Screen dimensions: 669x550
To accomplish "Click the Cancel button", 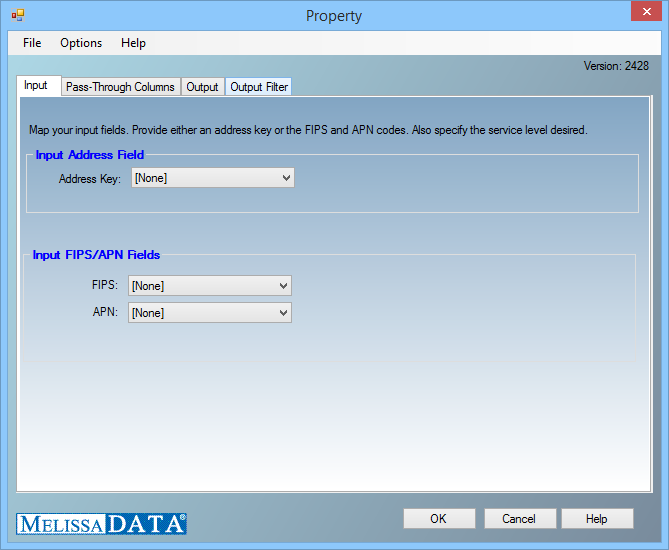I will point(519,519).
